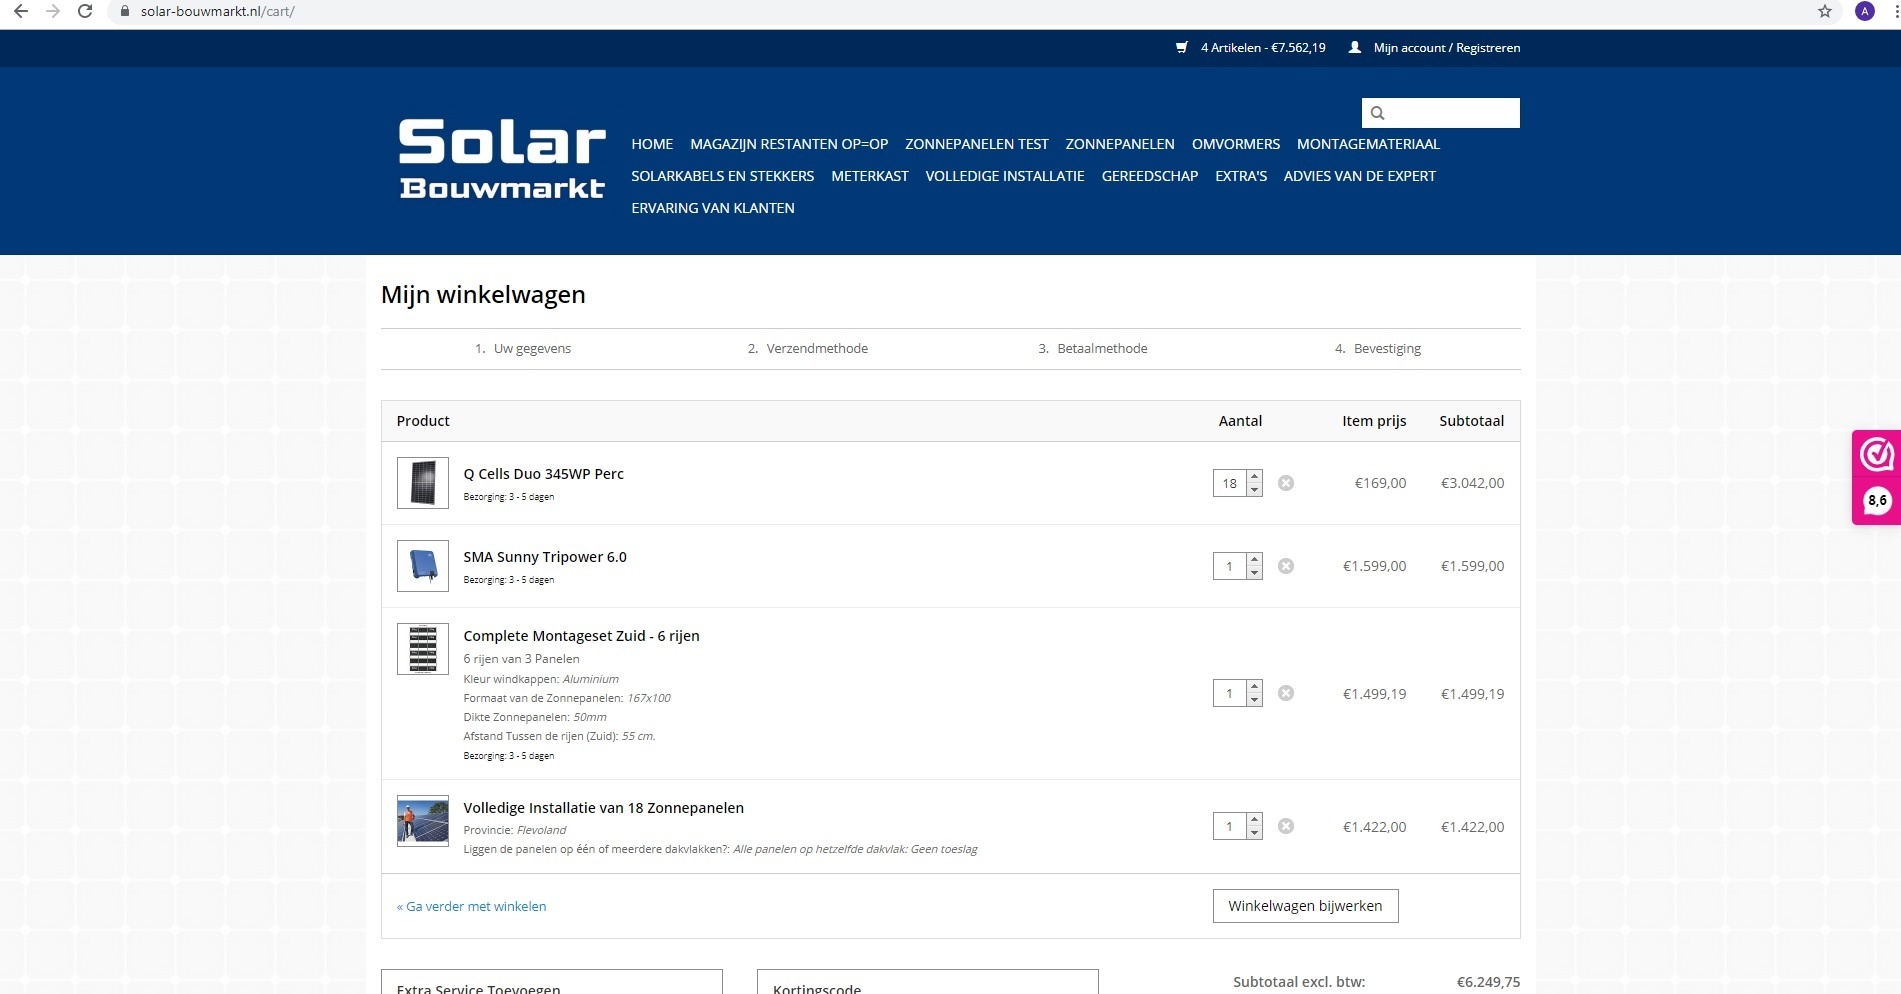Click the €3.042,00 subtotal amount
The width and height of the screenshot is (1901, 994).
(x=1472, y=483)
